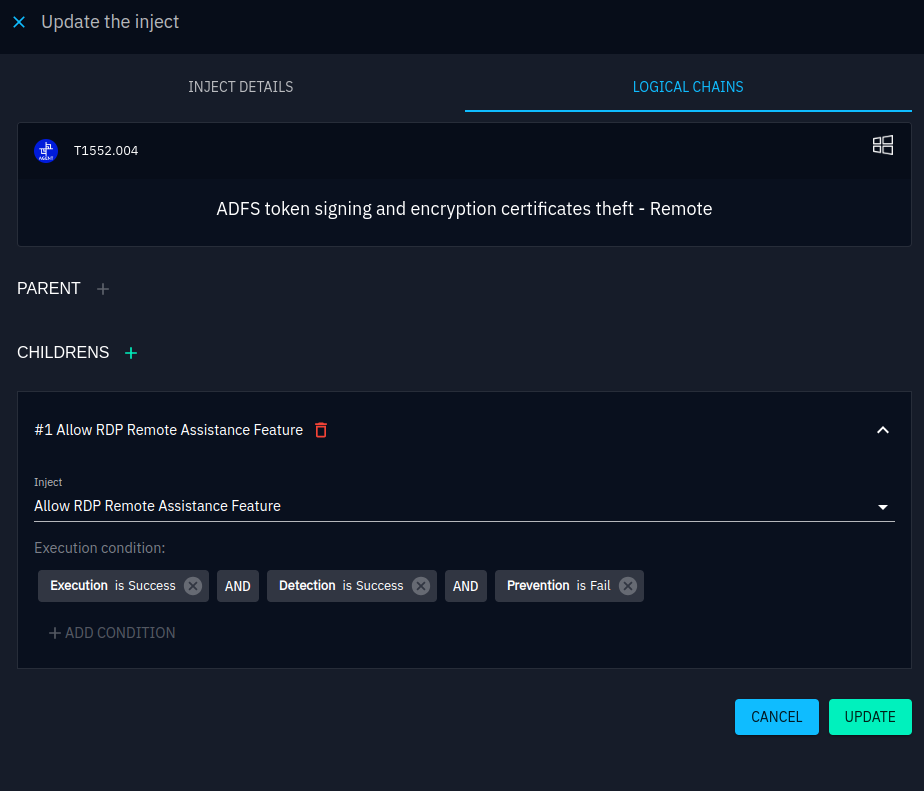Select the Logical Chains tab
The height and width of the screenshot is (791, 924).
pyautogui.click(x=688, y=87)
